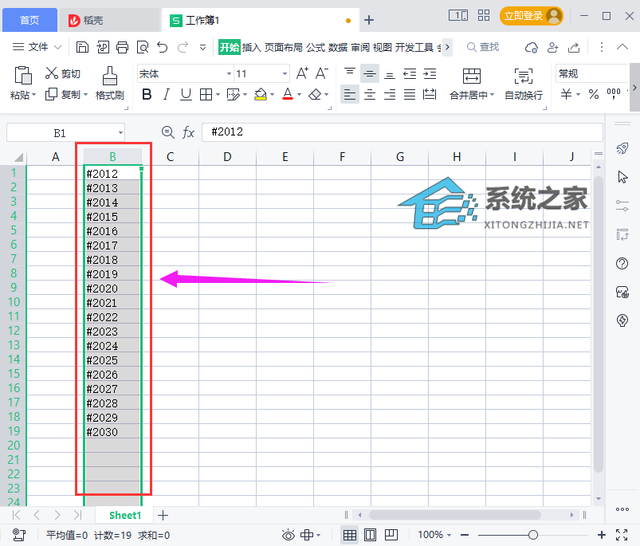
Task: Click decrease indent icon
Action: point(409,74)
